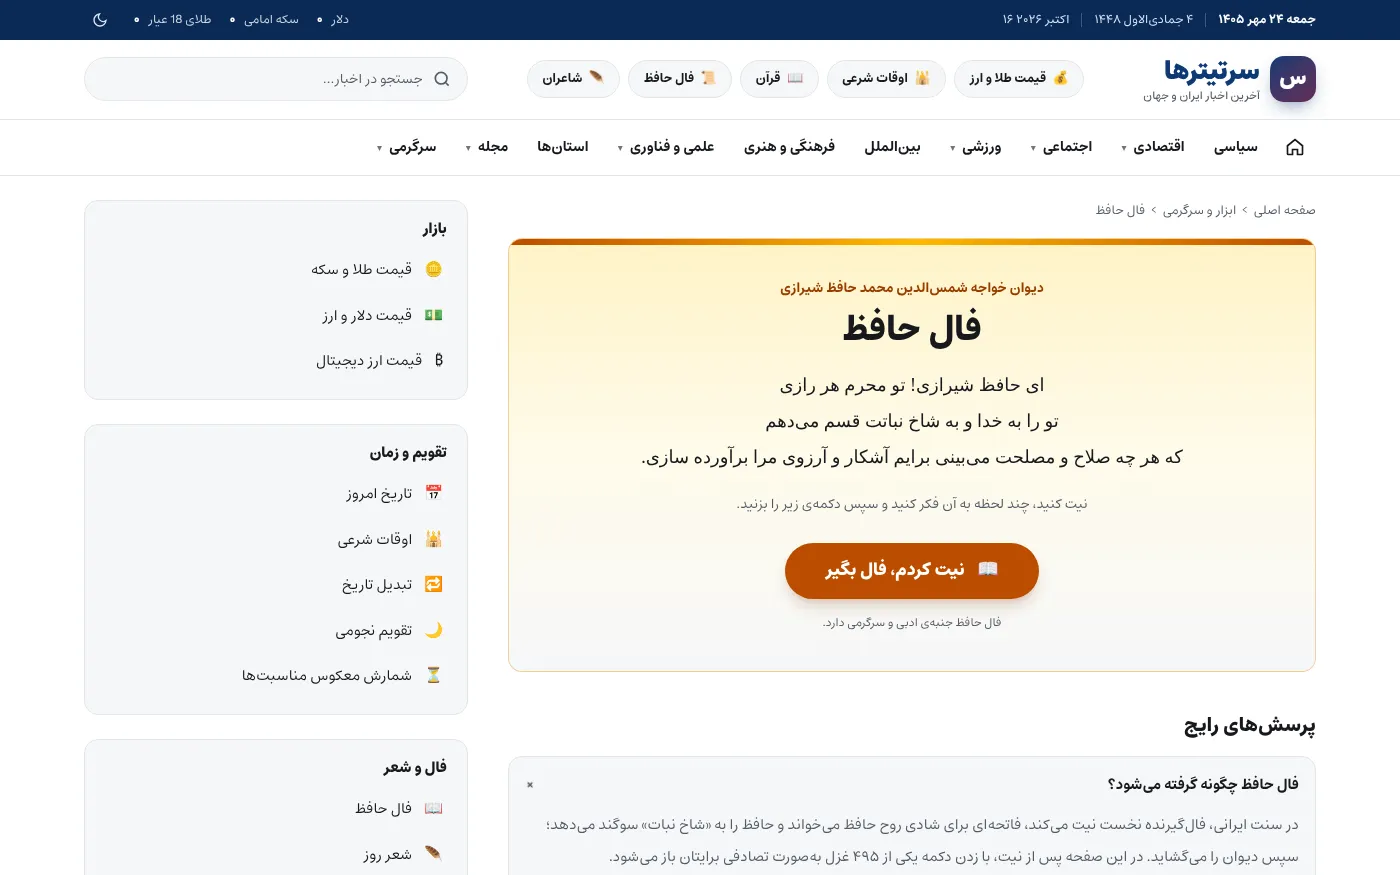The width and height of the screenshot is (1400, 875).
Task: Click the ۱۶ اکتبر ۲۰۲۶ date text
Action: tap(1036, 20)
